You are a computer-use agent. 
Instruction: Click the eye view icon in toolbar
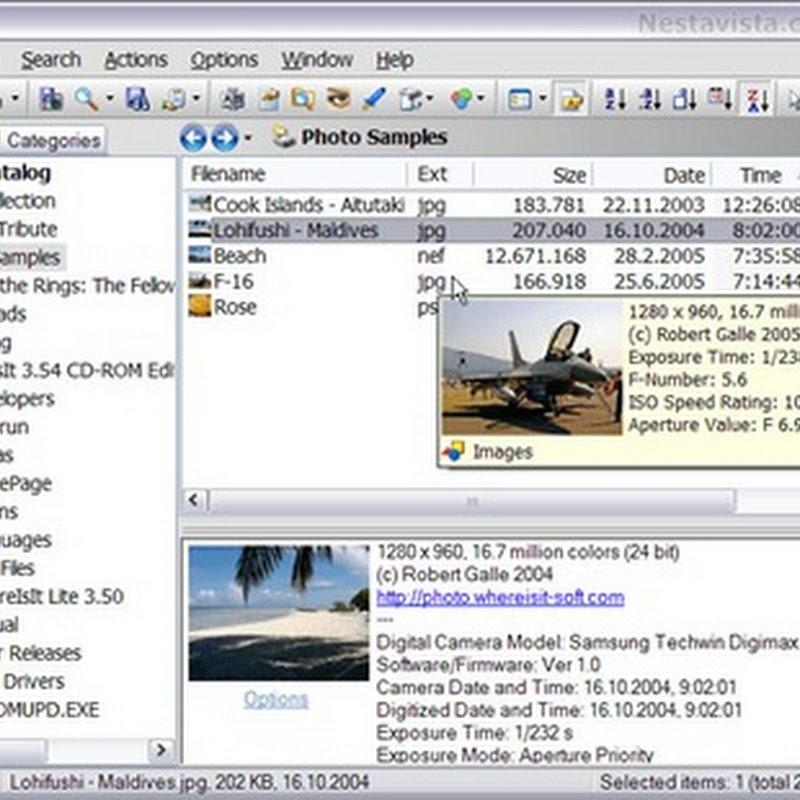coord(339,99)
